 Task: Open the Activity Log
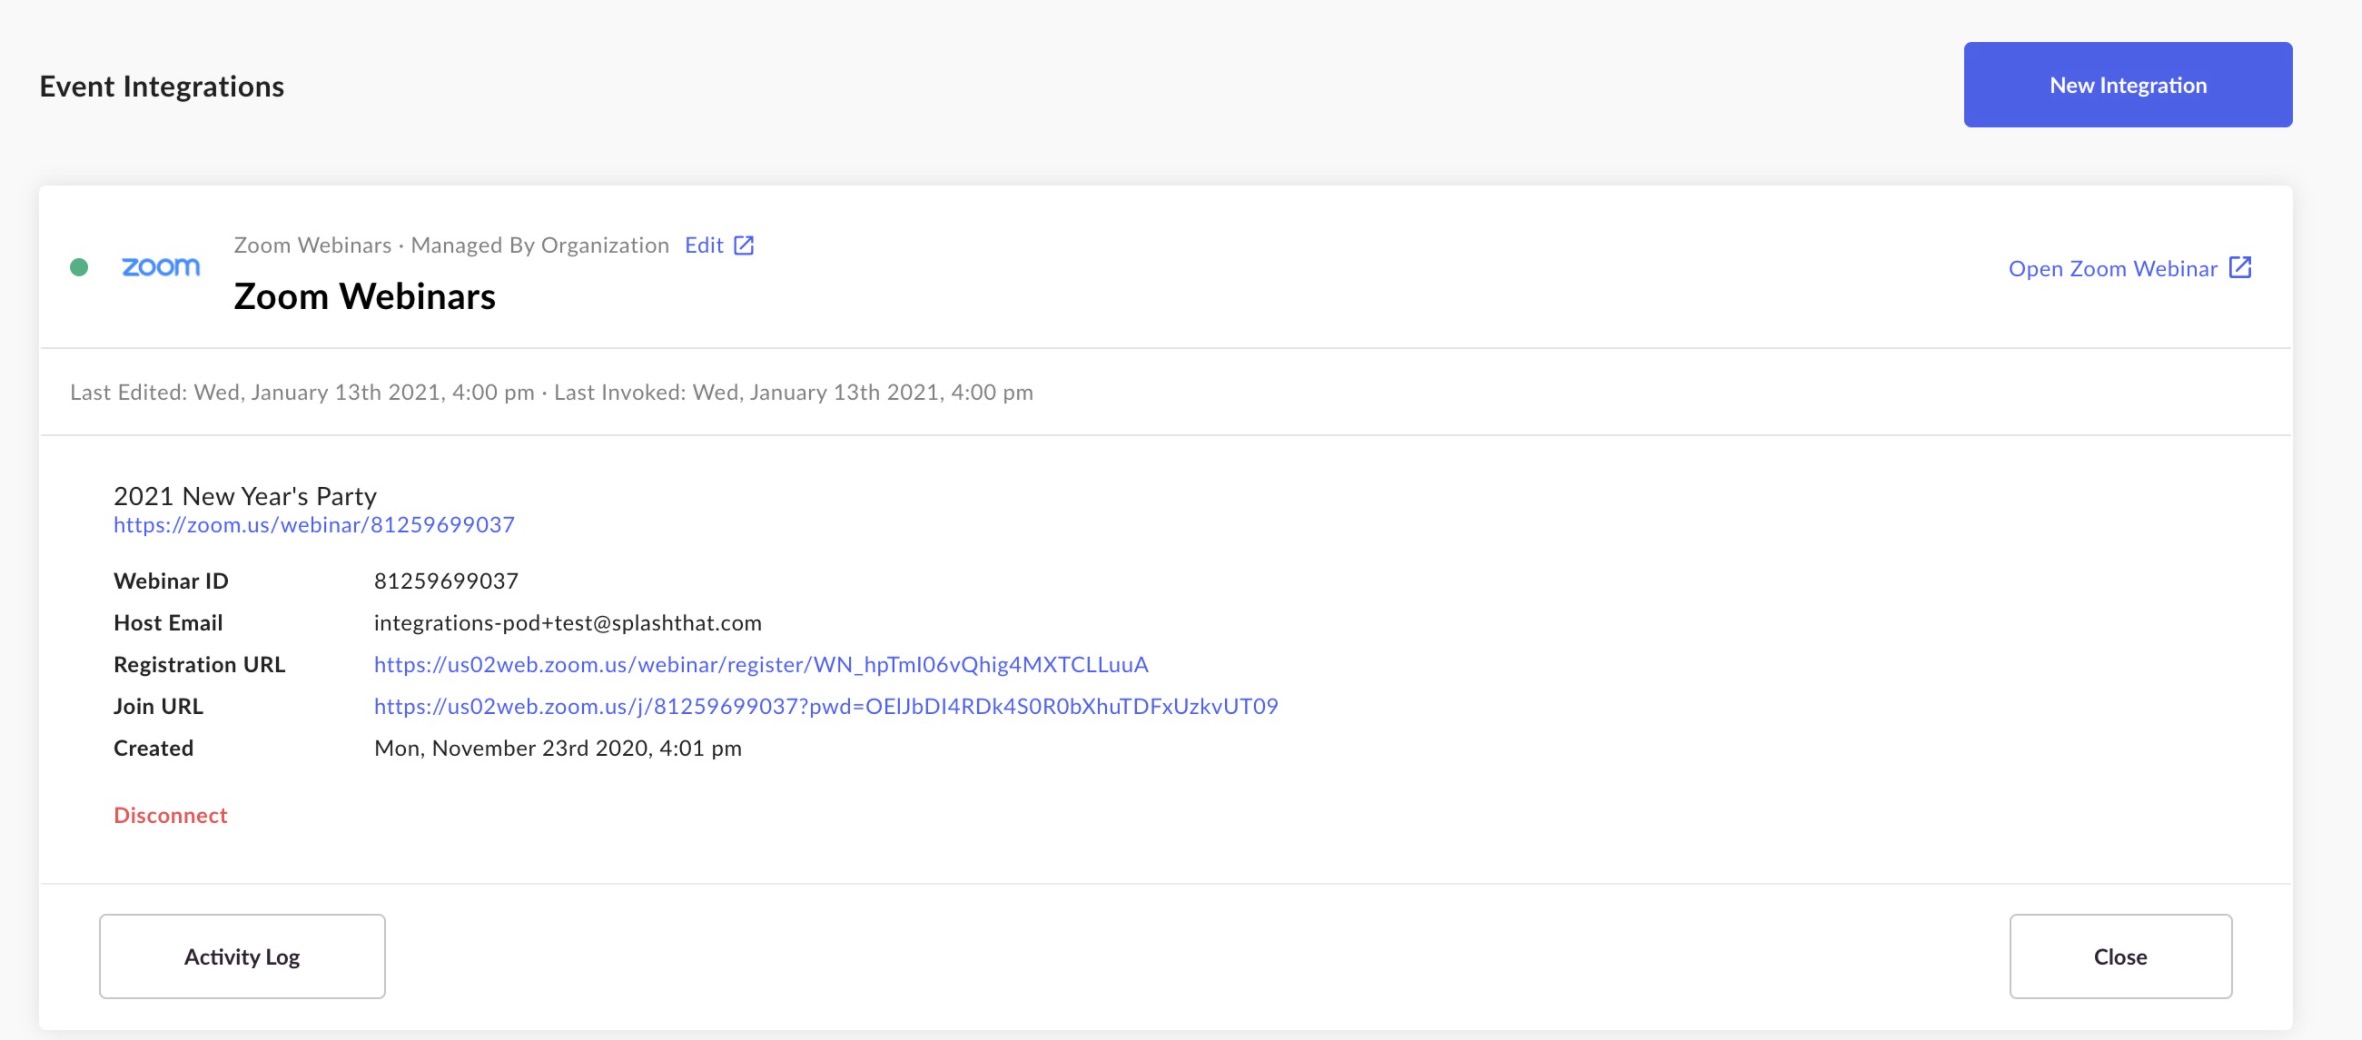[x=242, y=956]
